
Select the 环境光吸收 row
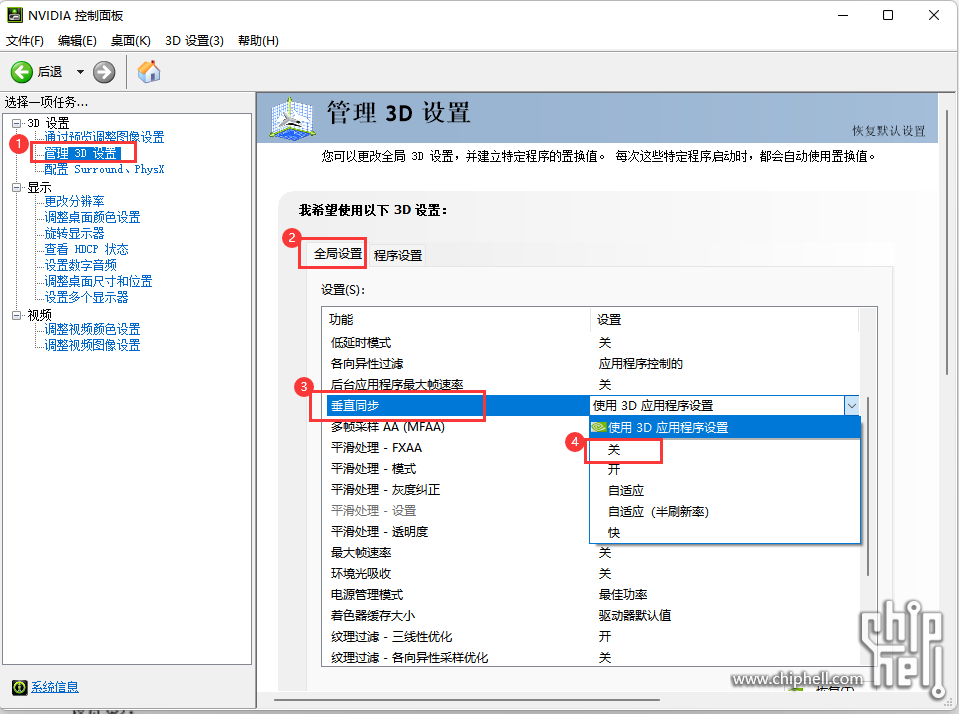(x=590, y=574)
